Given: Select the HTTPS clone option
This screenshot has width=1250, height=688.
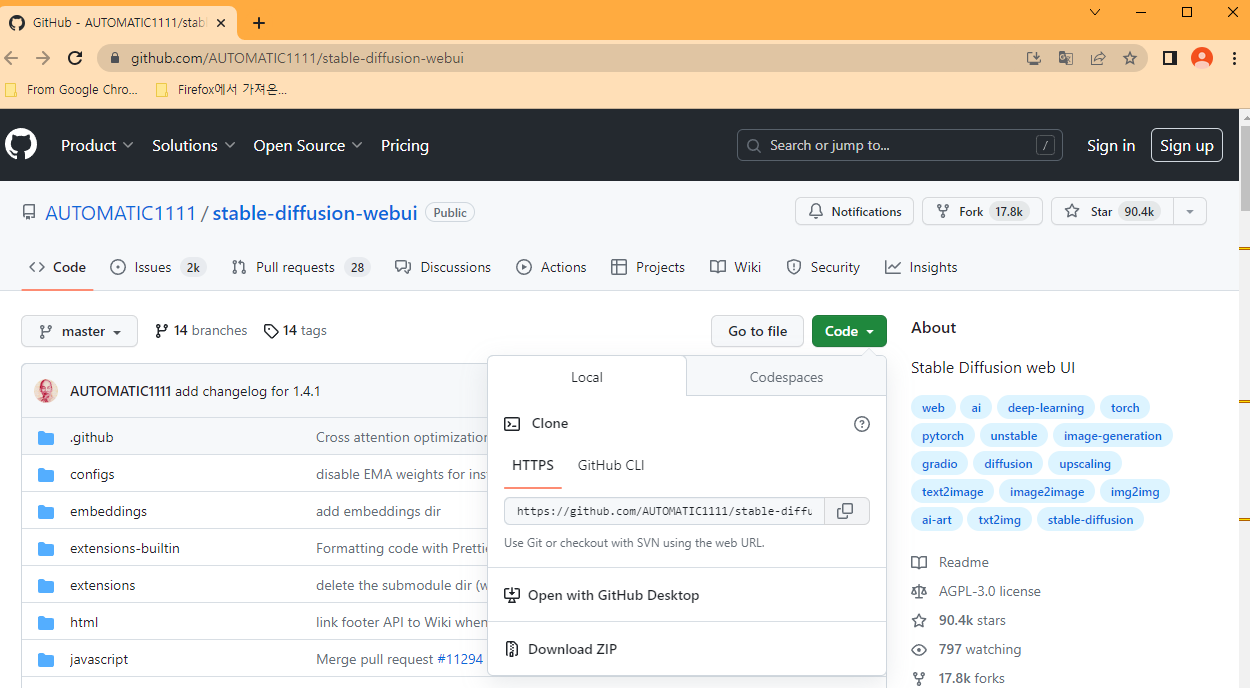Looking at the screenshot, I should [x=532, y=465].
